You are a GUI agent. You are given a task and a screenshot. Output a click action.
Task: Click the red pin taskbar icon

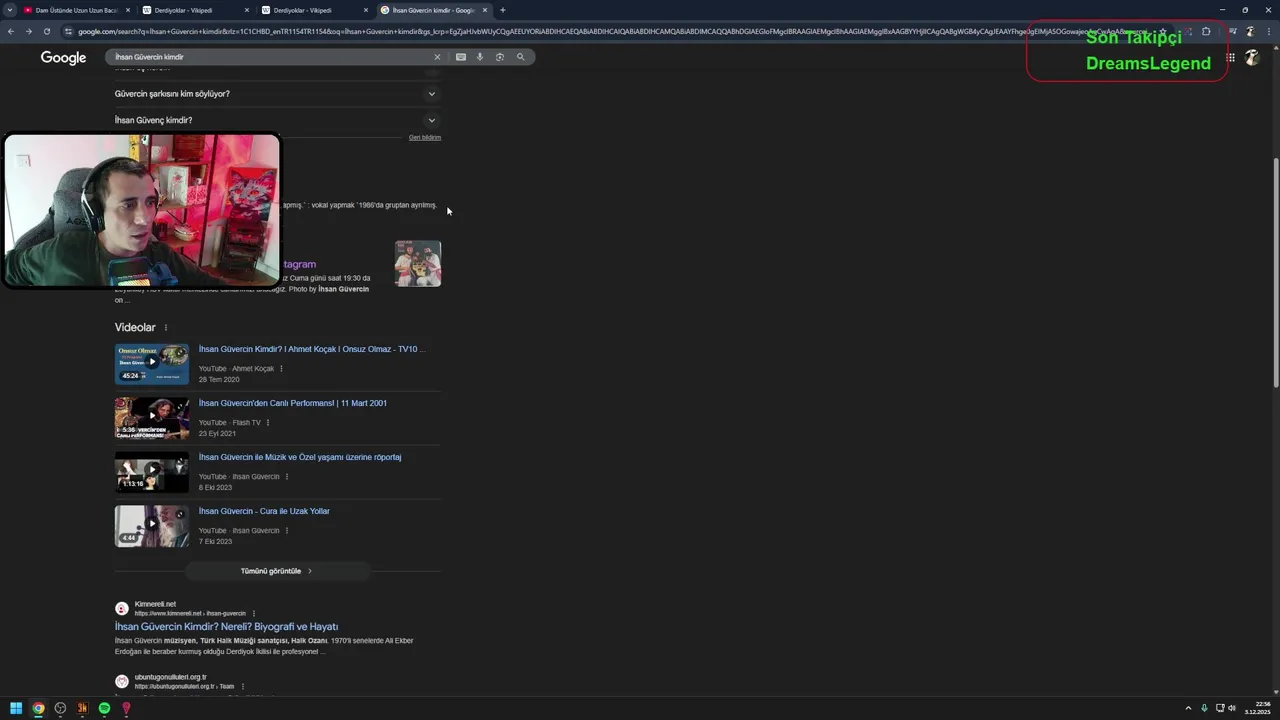click(126, 708)
